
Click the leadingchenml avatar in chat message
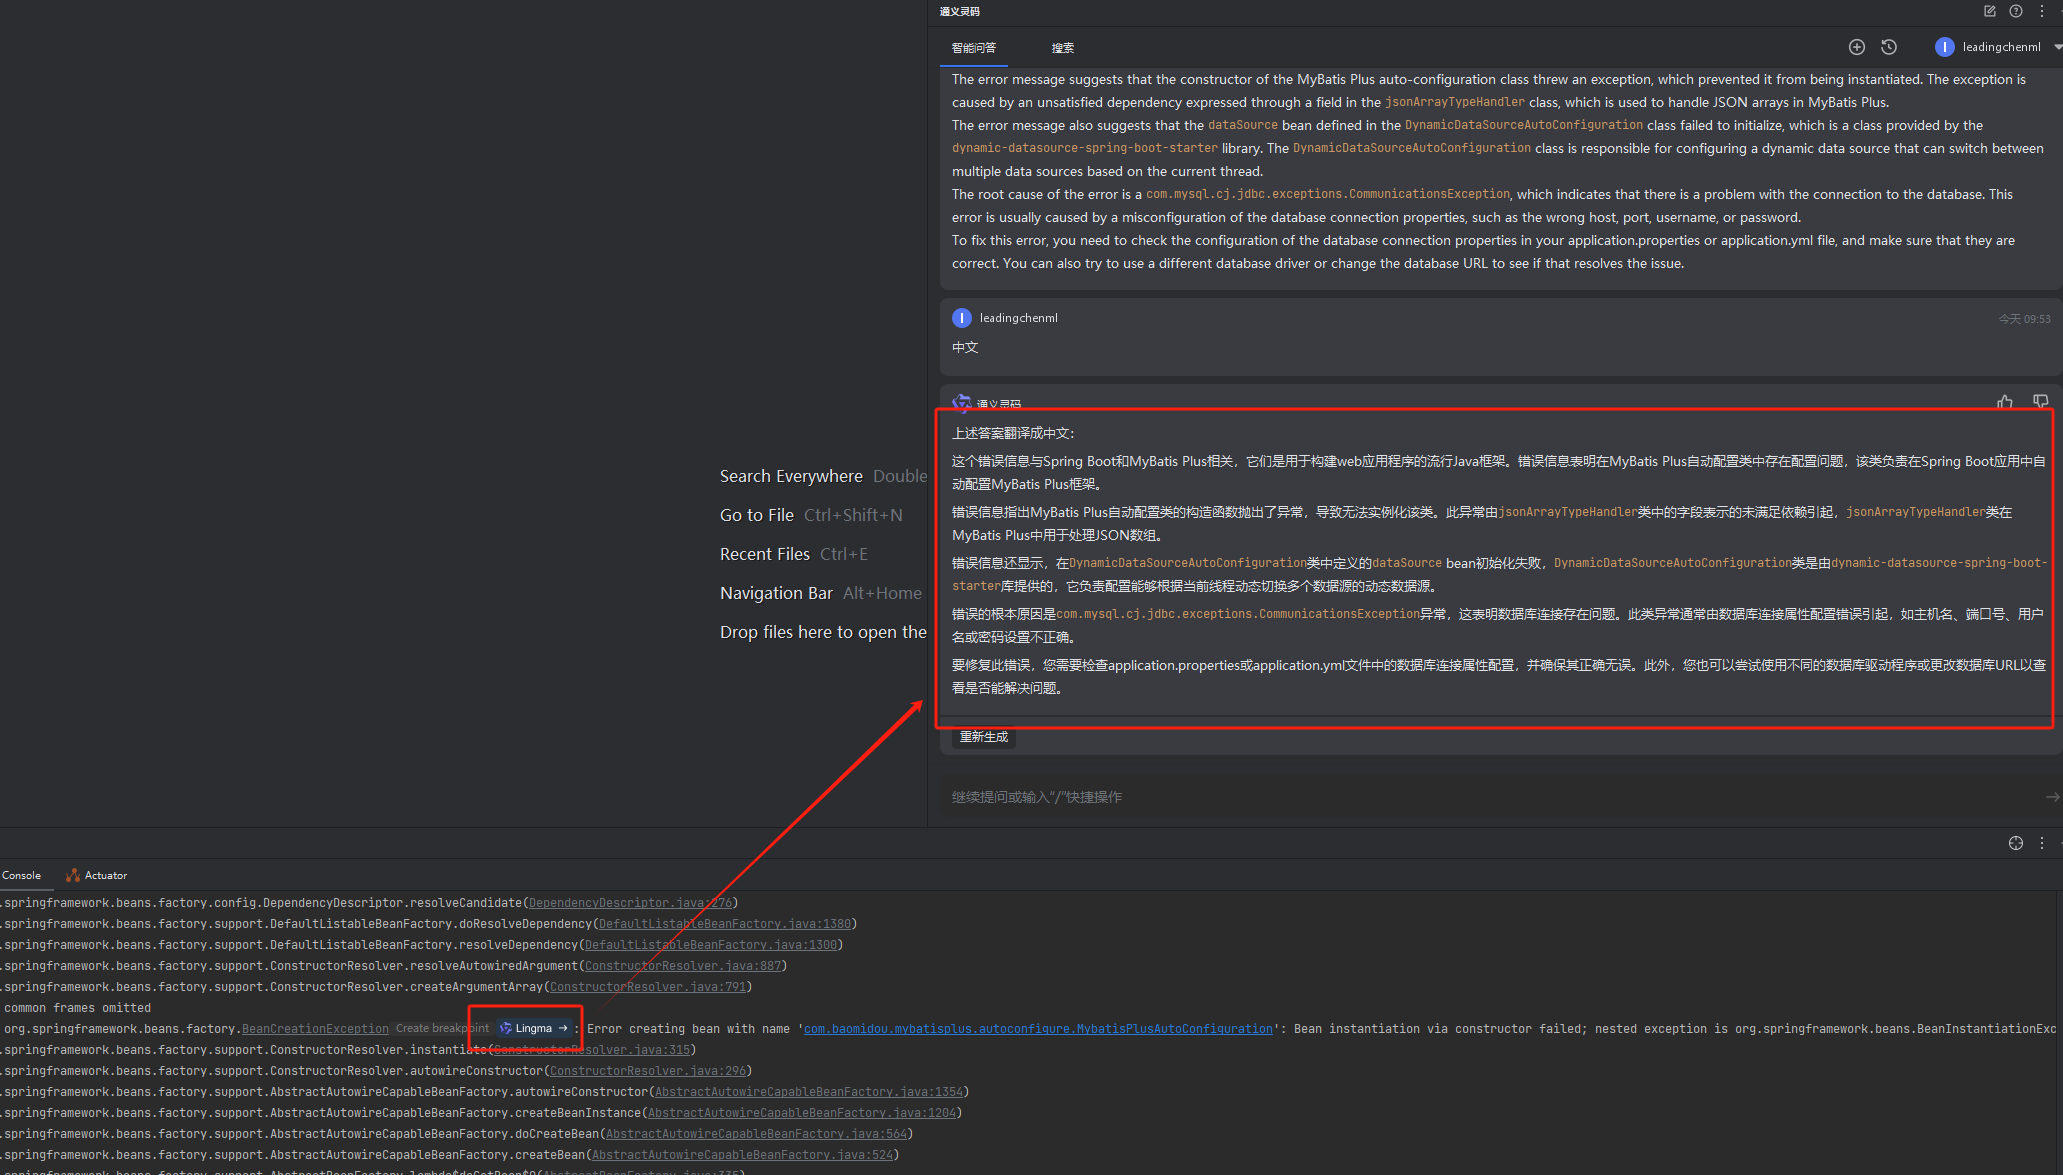[x=961, y=318]
